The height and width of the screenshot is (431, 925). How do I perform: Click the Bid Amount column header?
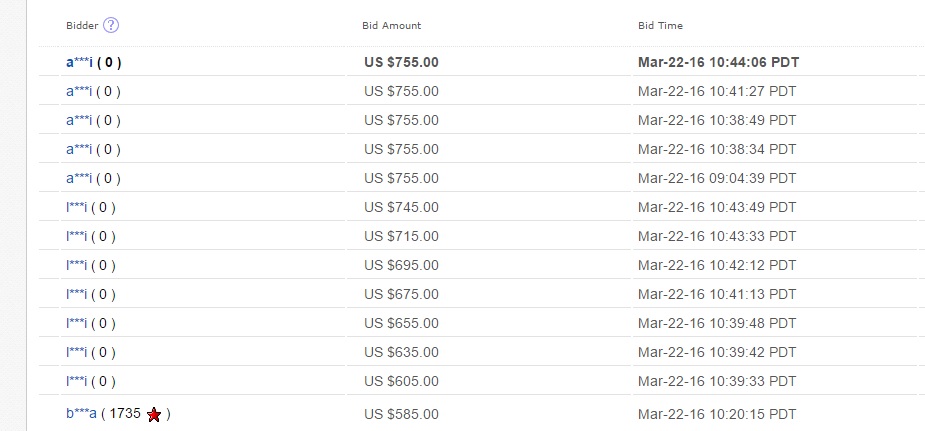[392, 25]
